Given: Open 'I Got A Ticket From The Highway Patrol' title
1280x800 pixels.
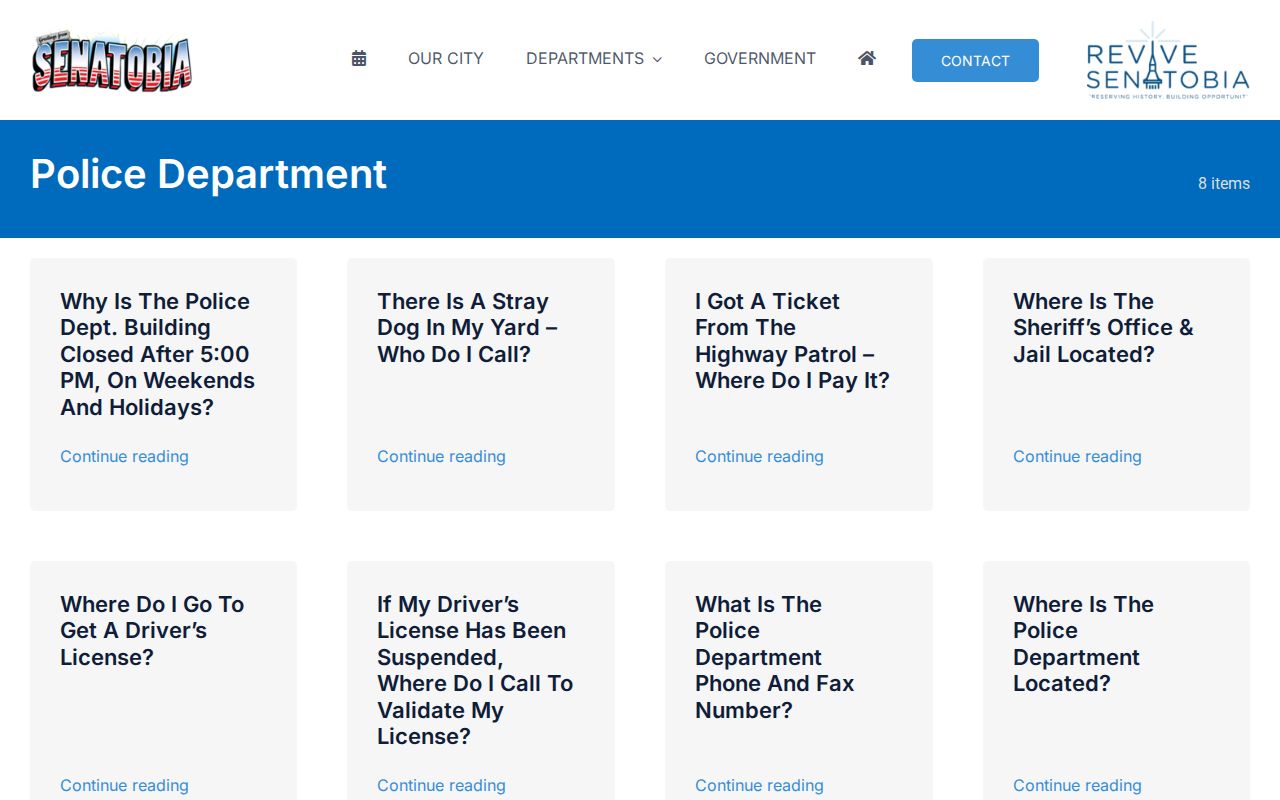Looking at the screenshot, I should coord(792,341).
